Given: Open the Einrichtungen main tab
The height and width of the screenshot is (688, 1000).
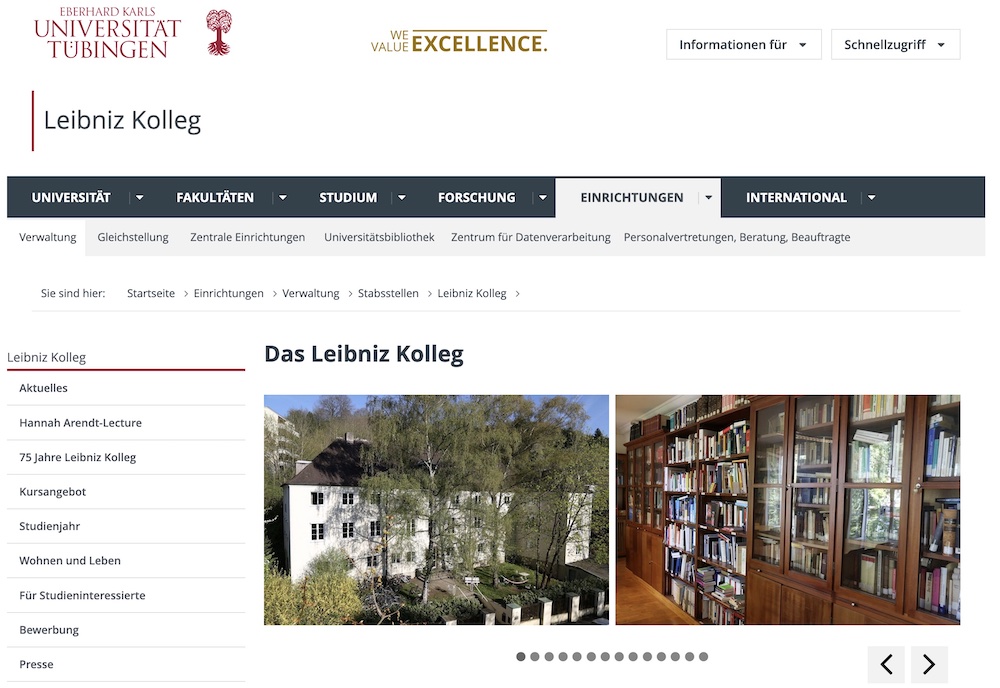Looking at the screenshot, I should 632,198.
